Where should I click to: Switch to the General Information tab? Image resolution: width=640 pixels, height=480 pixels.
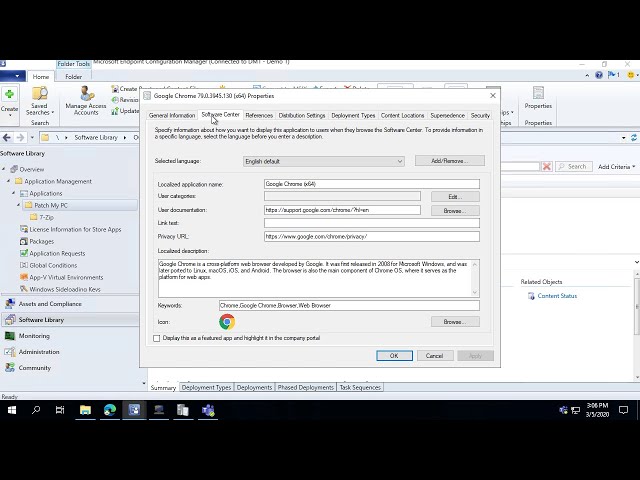(172, 116)
